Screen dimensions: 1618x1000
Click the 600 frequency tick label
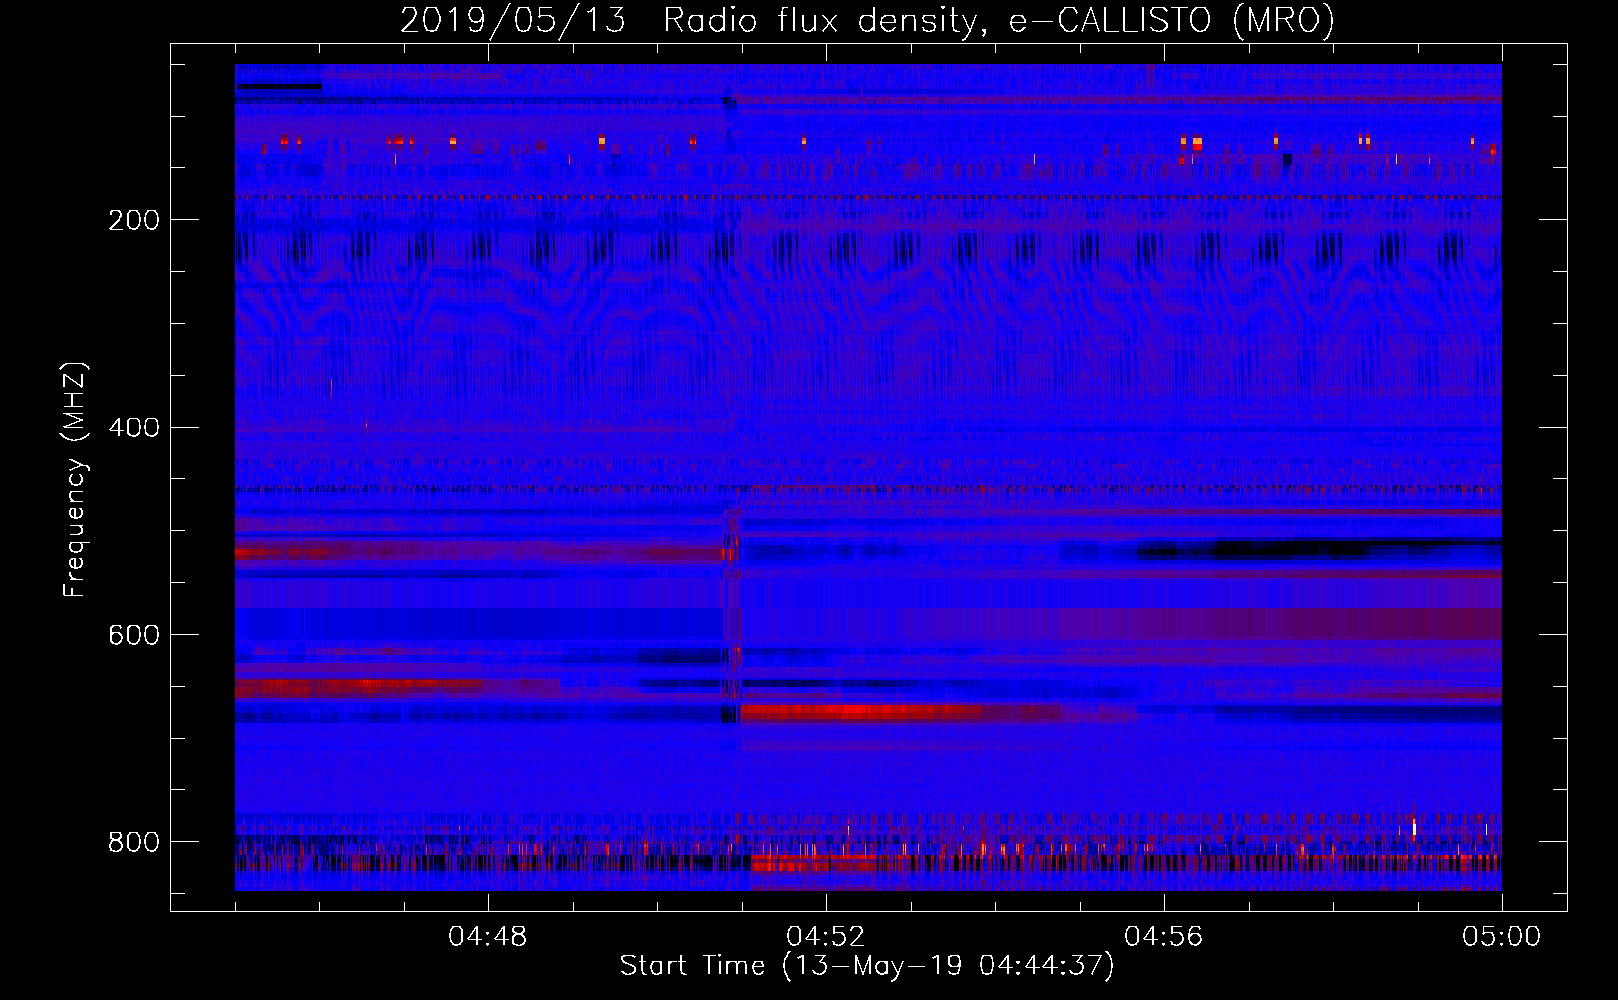pos(134,636)
